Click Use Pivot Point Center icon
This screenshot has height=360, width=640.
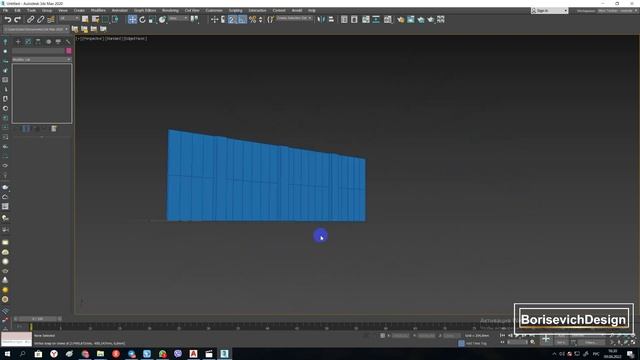(x=195, y=19)
